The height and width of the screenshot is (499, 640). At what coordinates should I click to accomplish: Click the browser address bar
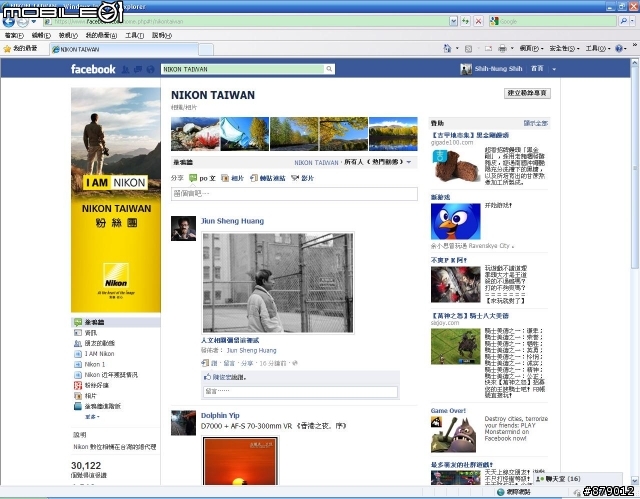(x=246, y=21)
